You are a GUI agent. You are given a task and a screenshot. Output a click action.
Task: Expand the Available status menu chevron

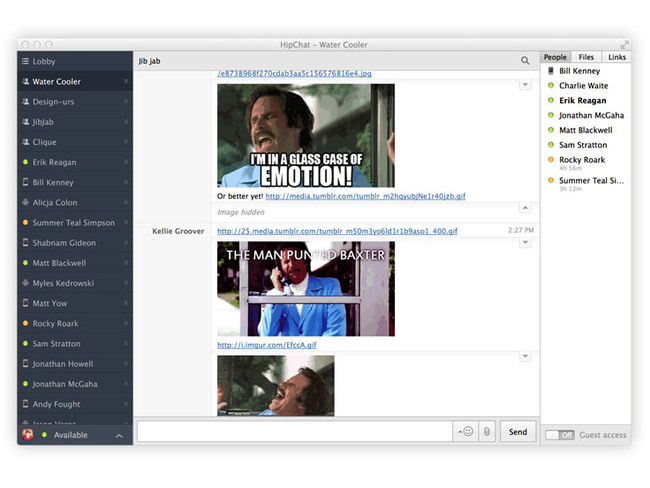[119, 436]
